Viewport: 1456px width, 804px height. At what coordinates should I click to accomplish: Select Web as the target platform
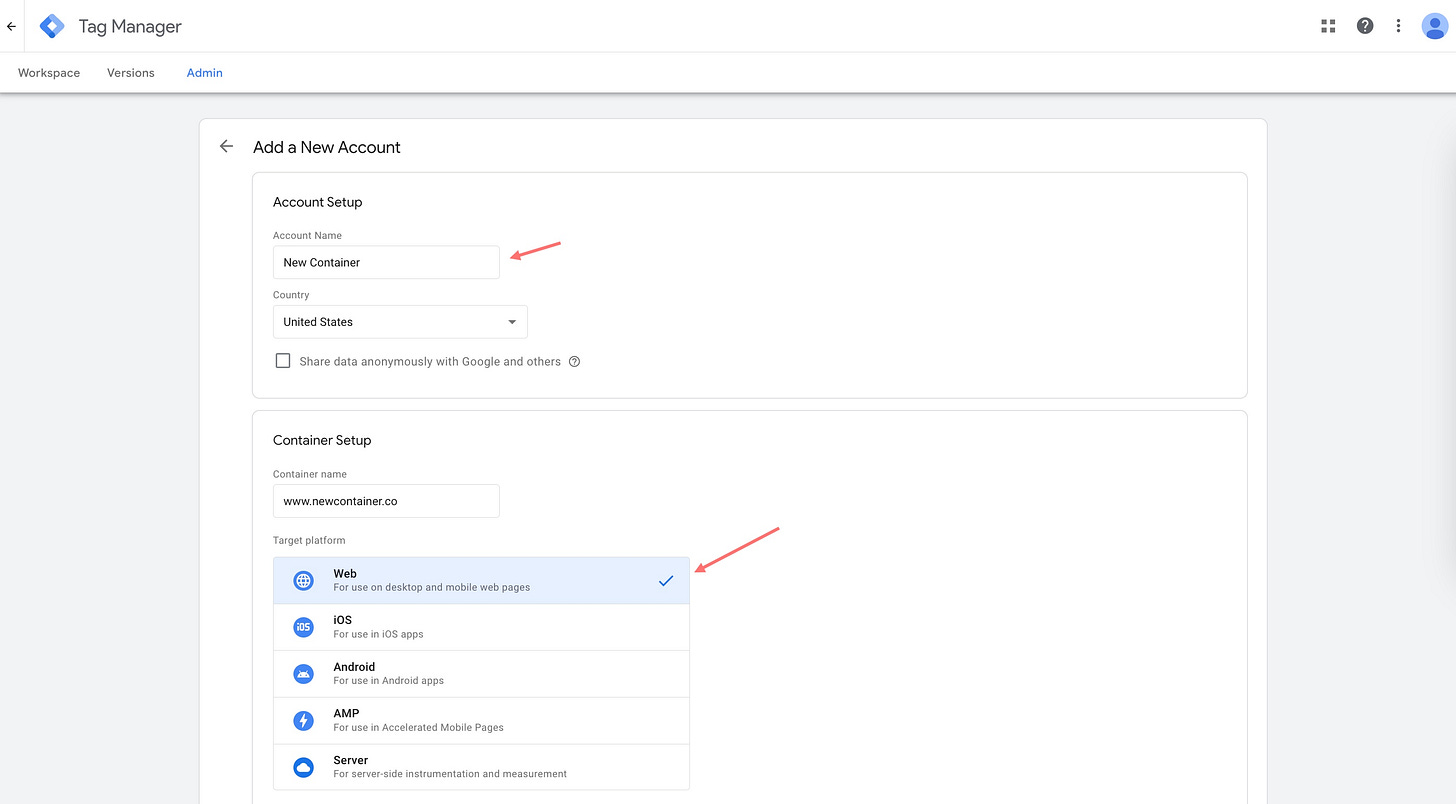click(481, 580)
